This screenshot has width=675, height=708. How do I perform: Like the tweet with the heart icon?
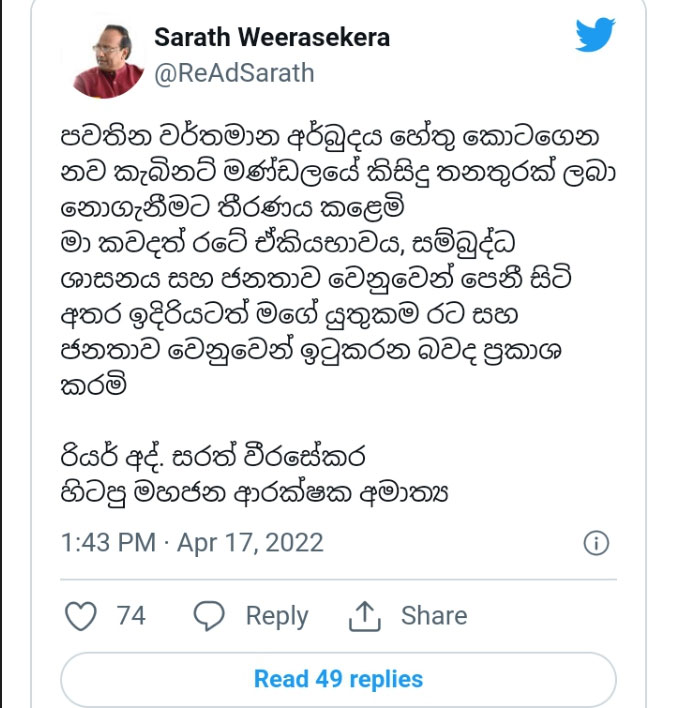[x=80, y=616]
